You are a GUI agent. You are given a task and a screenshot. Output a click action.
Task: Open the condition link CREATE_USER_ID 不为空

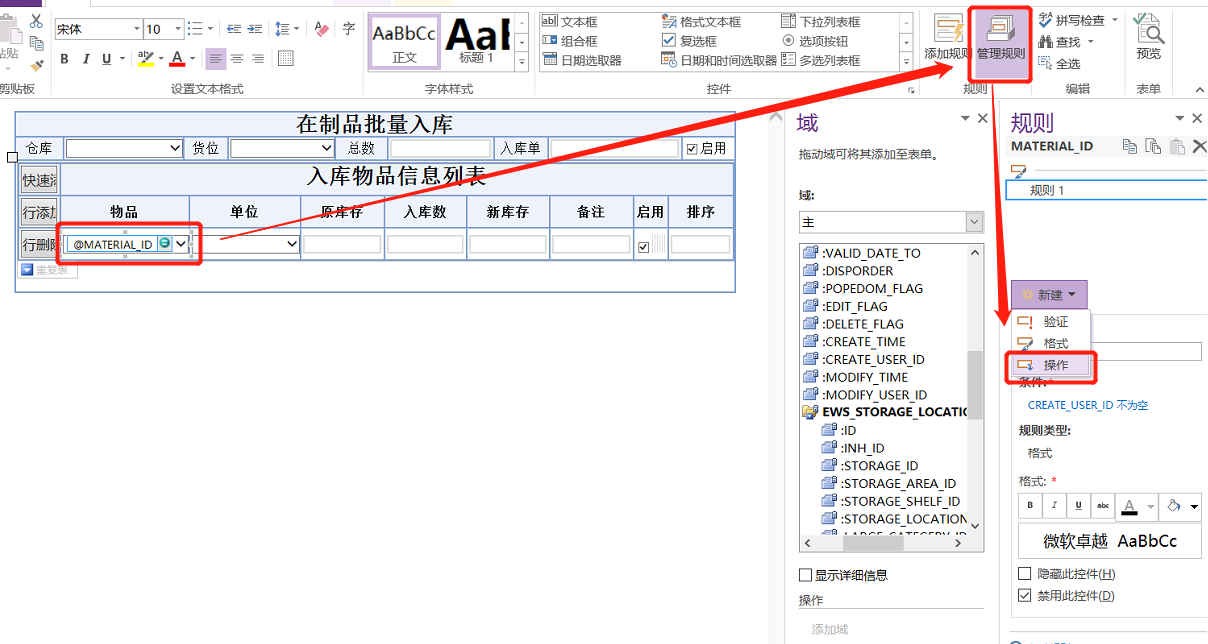point(1088,405)
